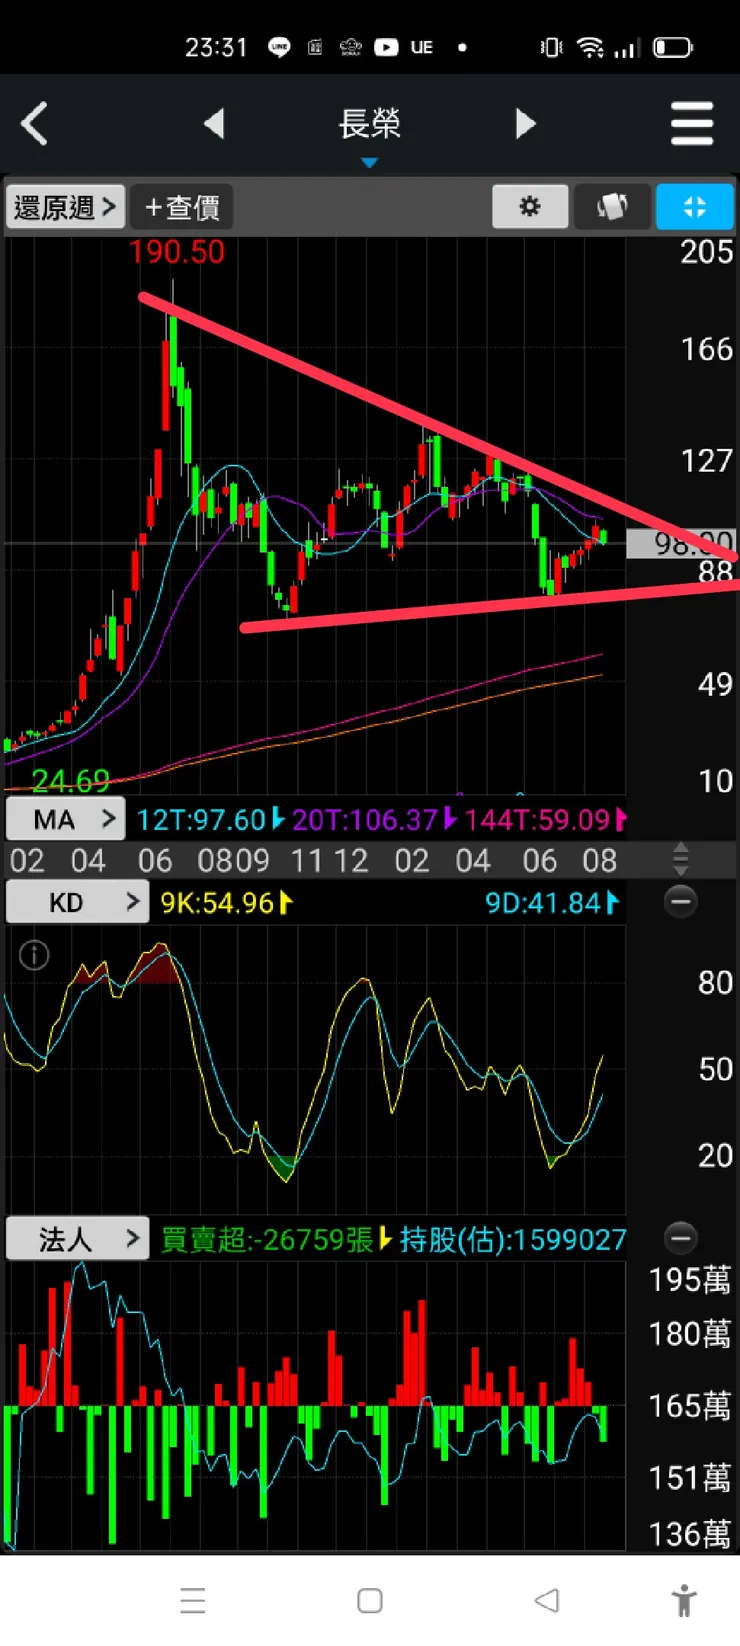Image resolution: width=740 pixels, height=1646 pixels.
Task: Open the hamburger menu
Action: coord(692,124)
